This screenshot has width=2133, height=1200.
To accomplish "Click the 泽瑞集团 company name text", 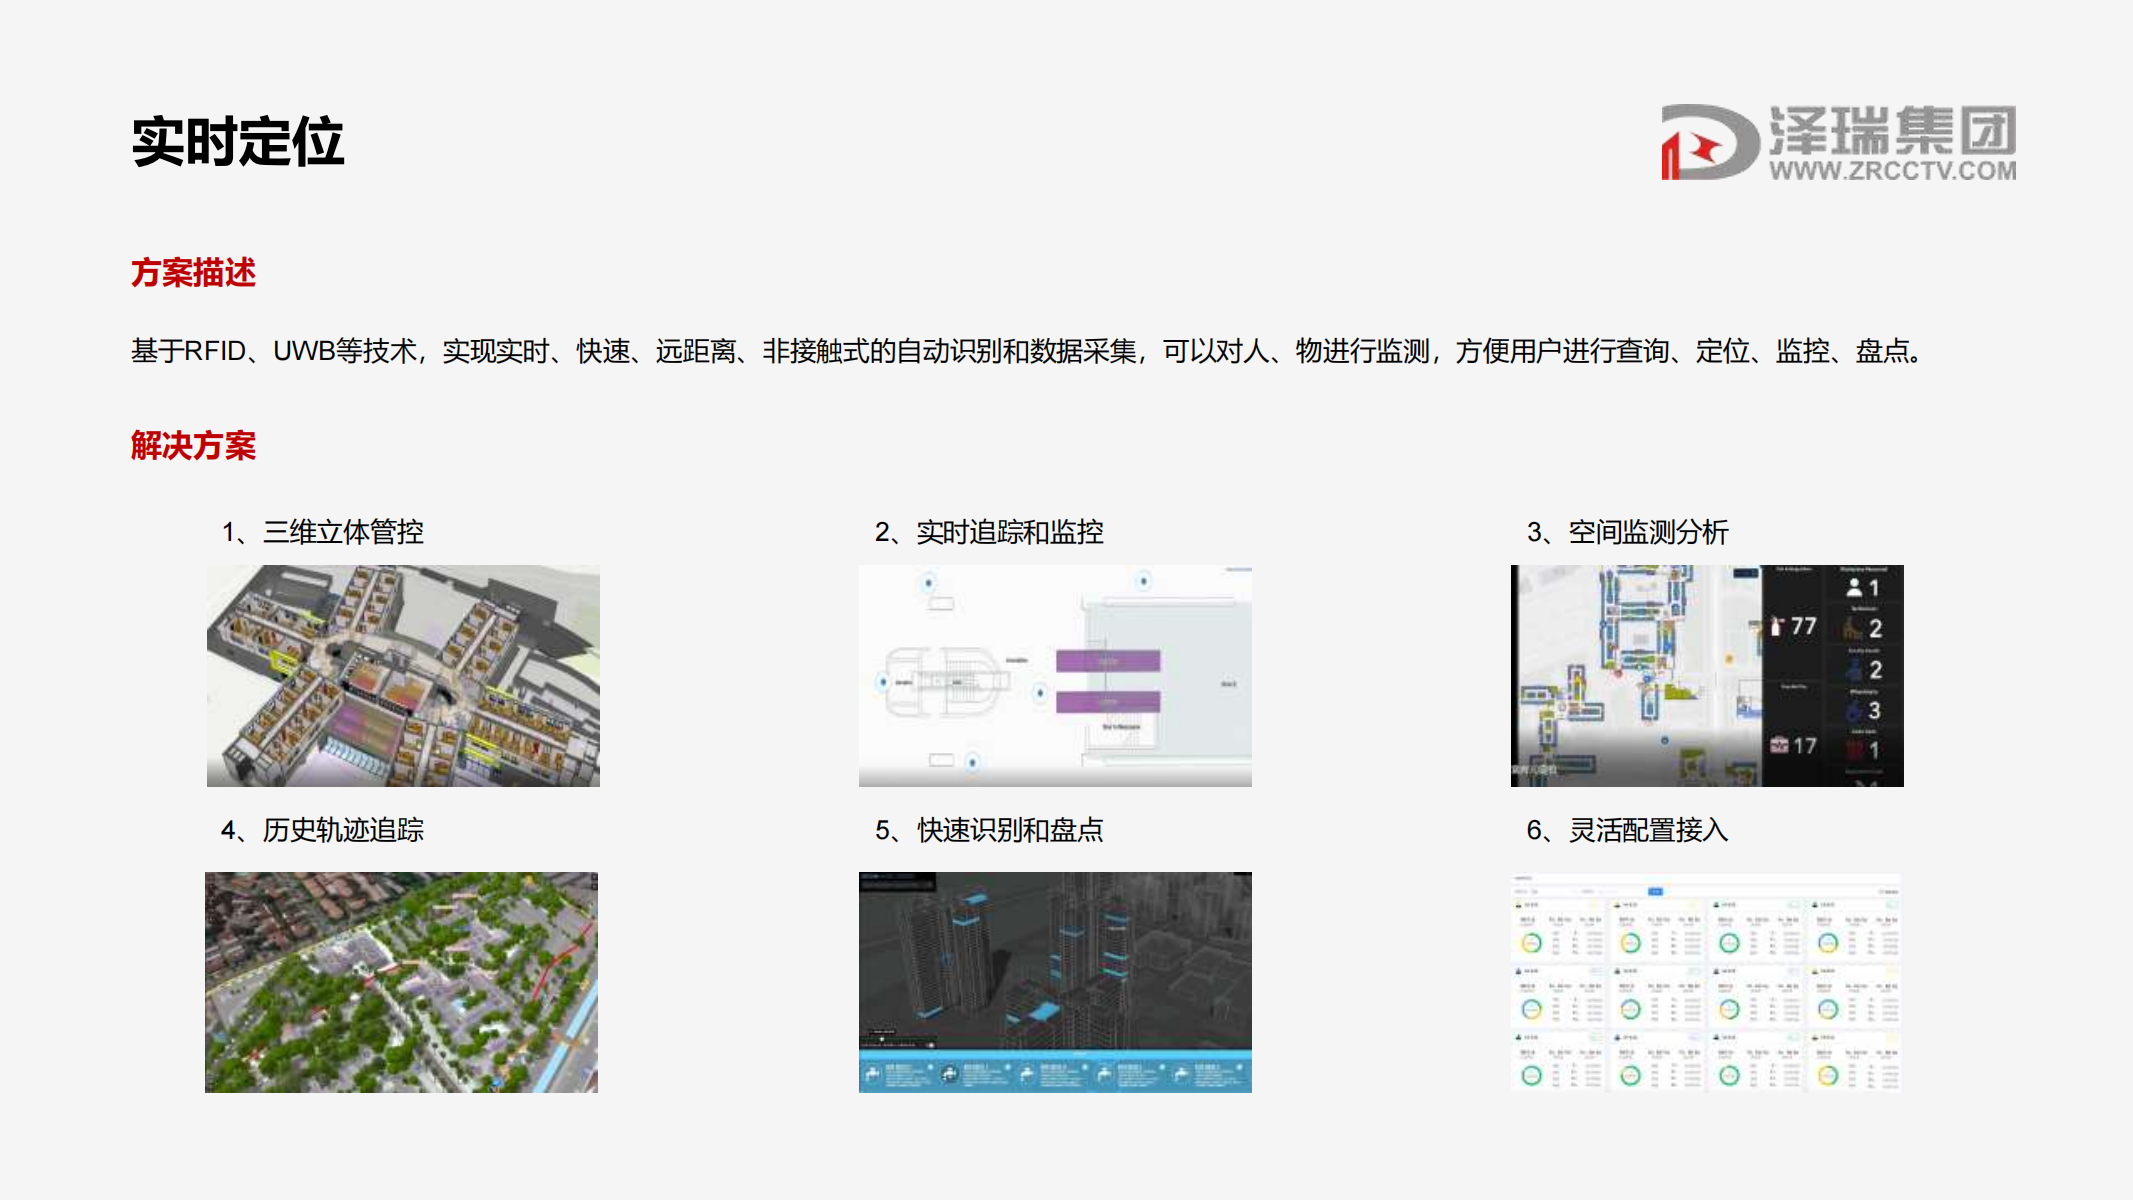I will (x=1892, y=131).
